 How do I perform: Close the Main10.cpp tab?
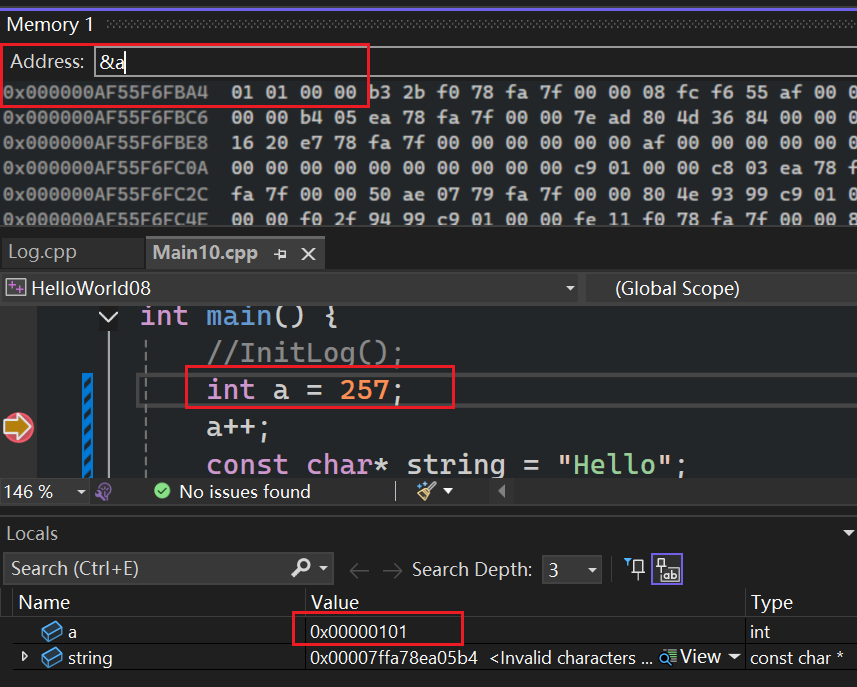308,254
